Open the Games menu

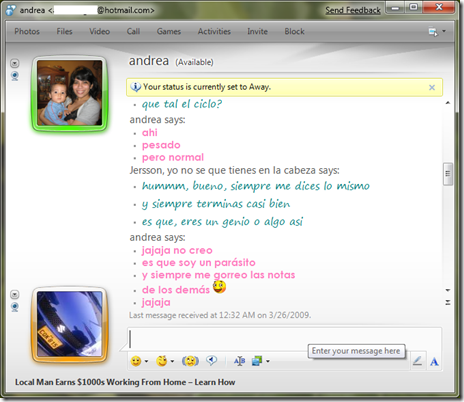(x=169, y=31)
